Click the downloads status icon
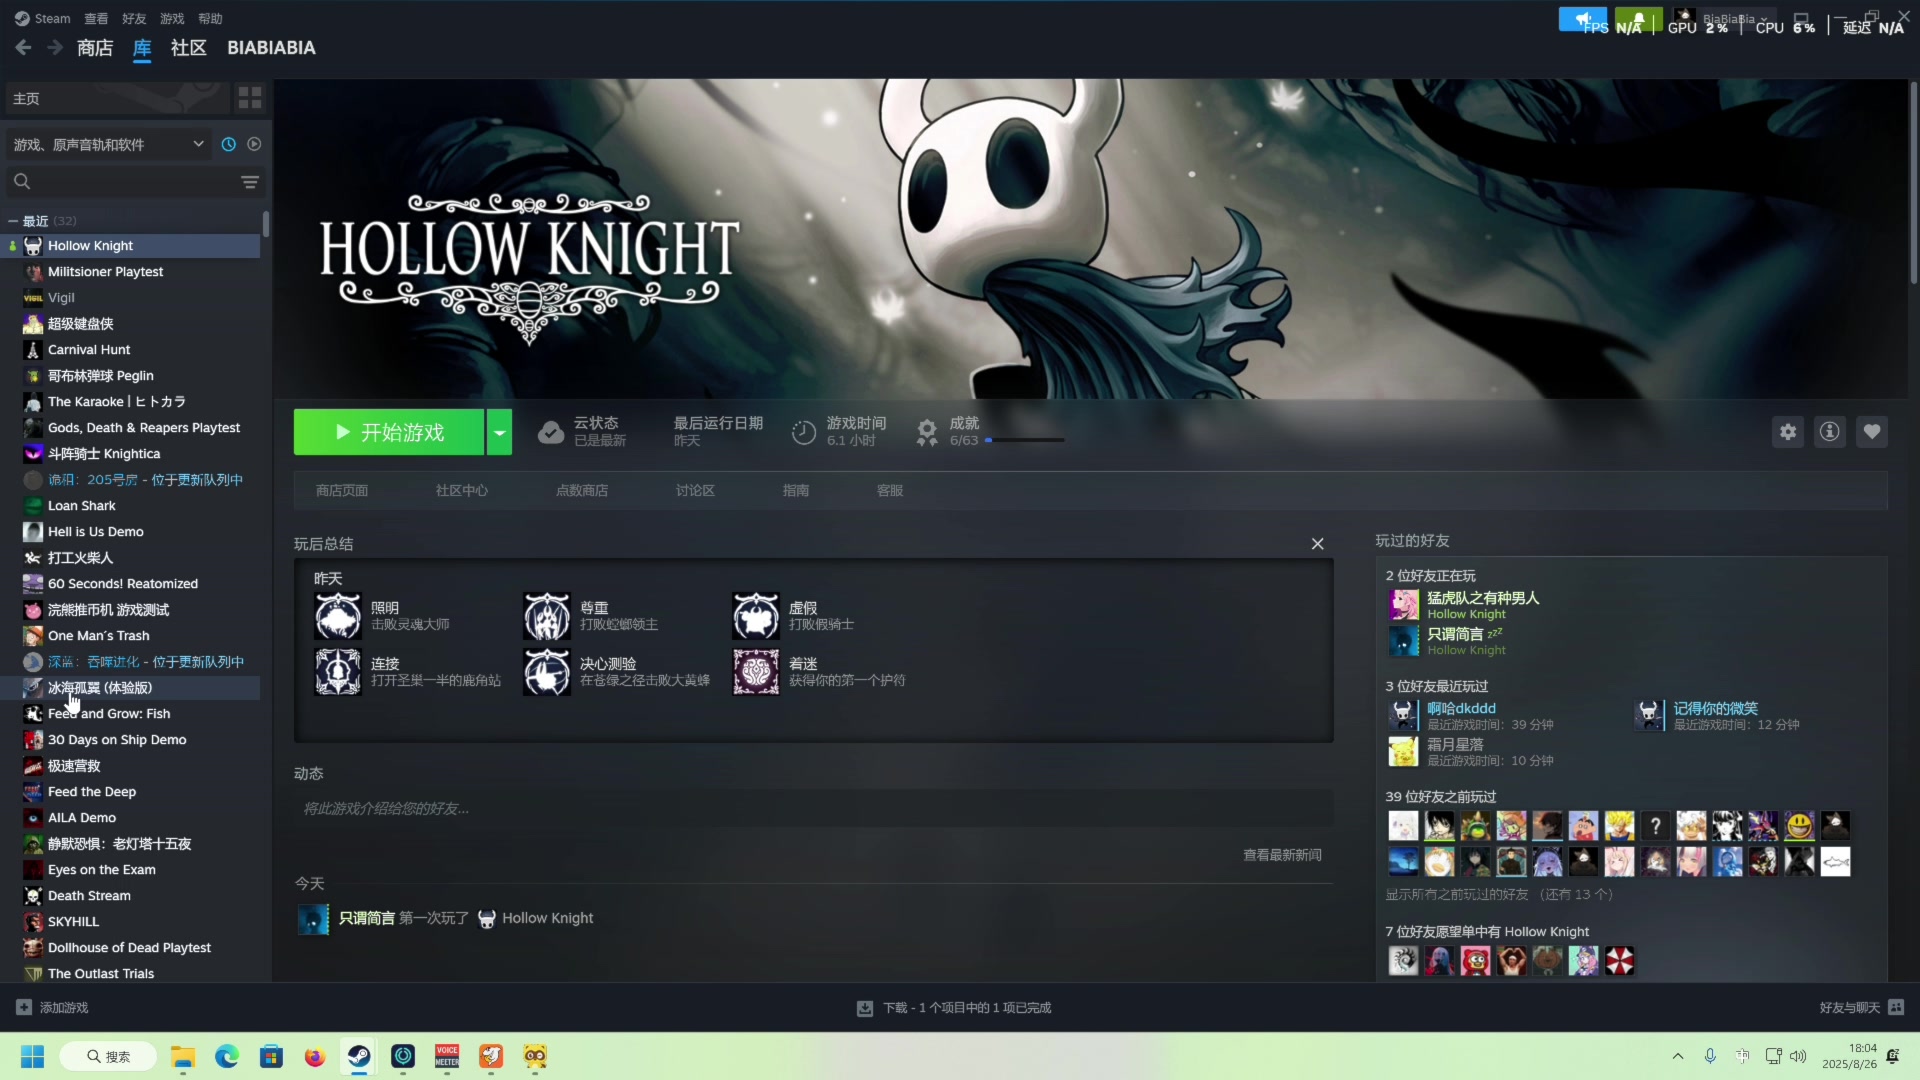The height and width of the screenshot is (1080, 1920). [x=865, y=1008]
